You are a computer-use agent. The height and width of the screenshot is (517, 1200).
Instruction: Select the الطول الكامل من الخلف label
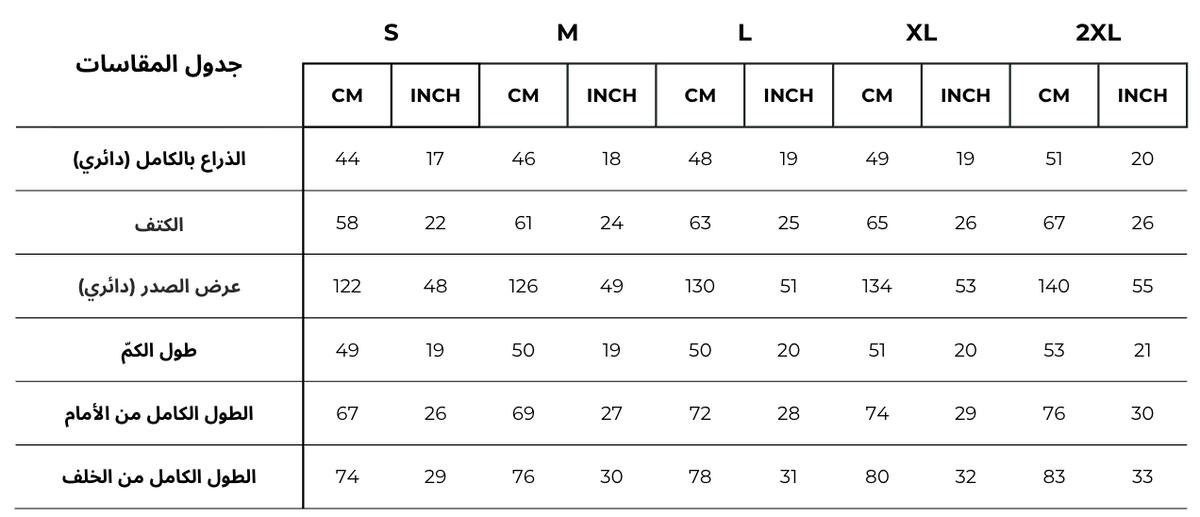(x=159, y=477)
